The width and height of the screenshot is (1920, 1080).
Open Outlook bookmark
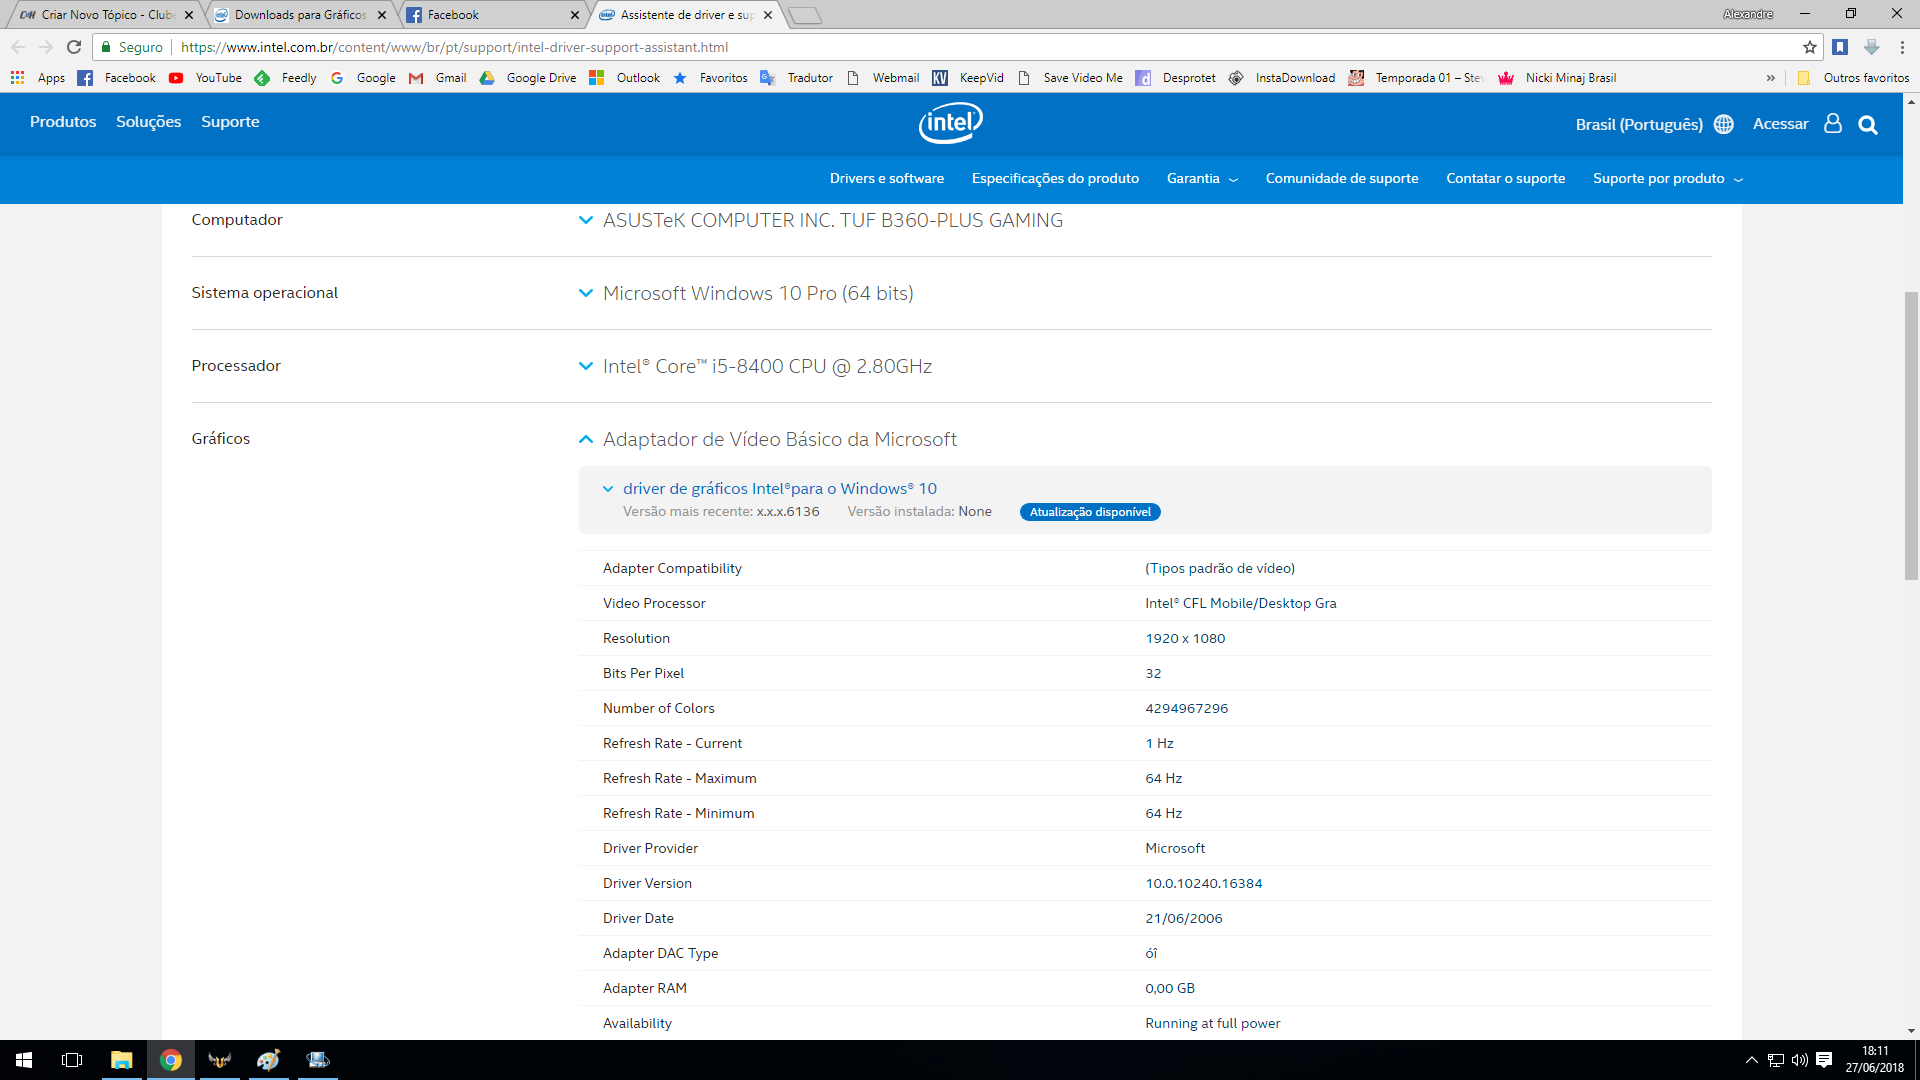[x=625, y=78]
